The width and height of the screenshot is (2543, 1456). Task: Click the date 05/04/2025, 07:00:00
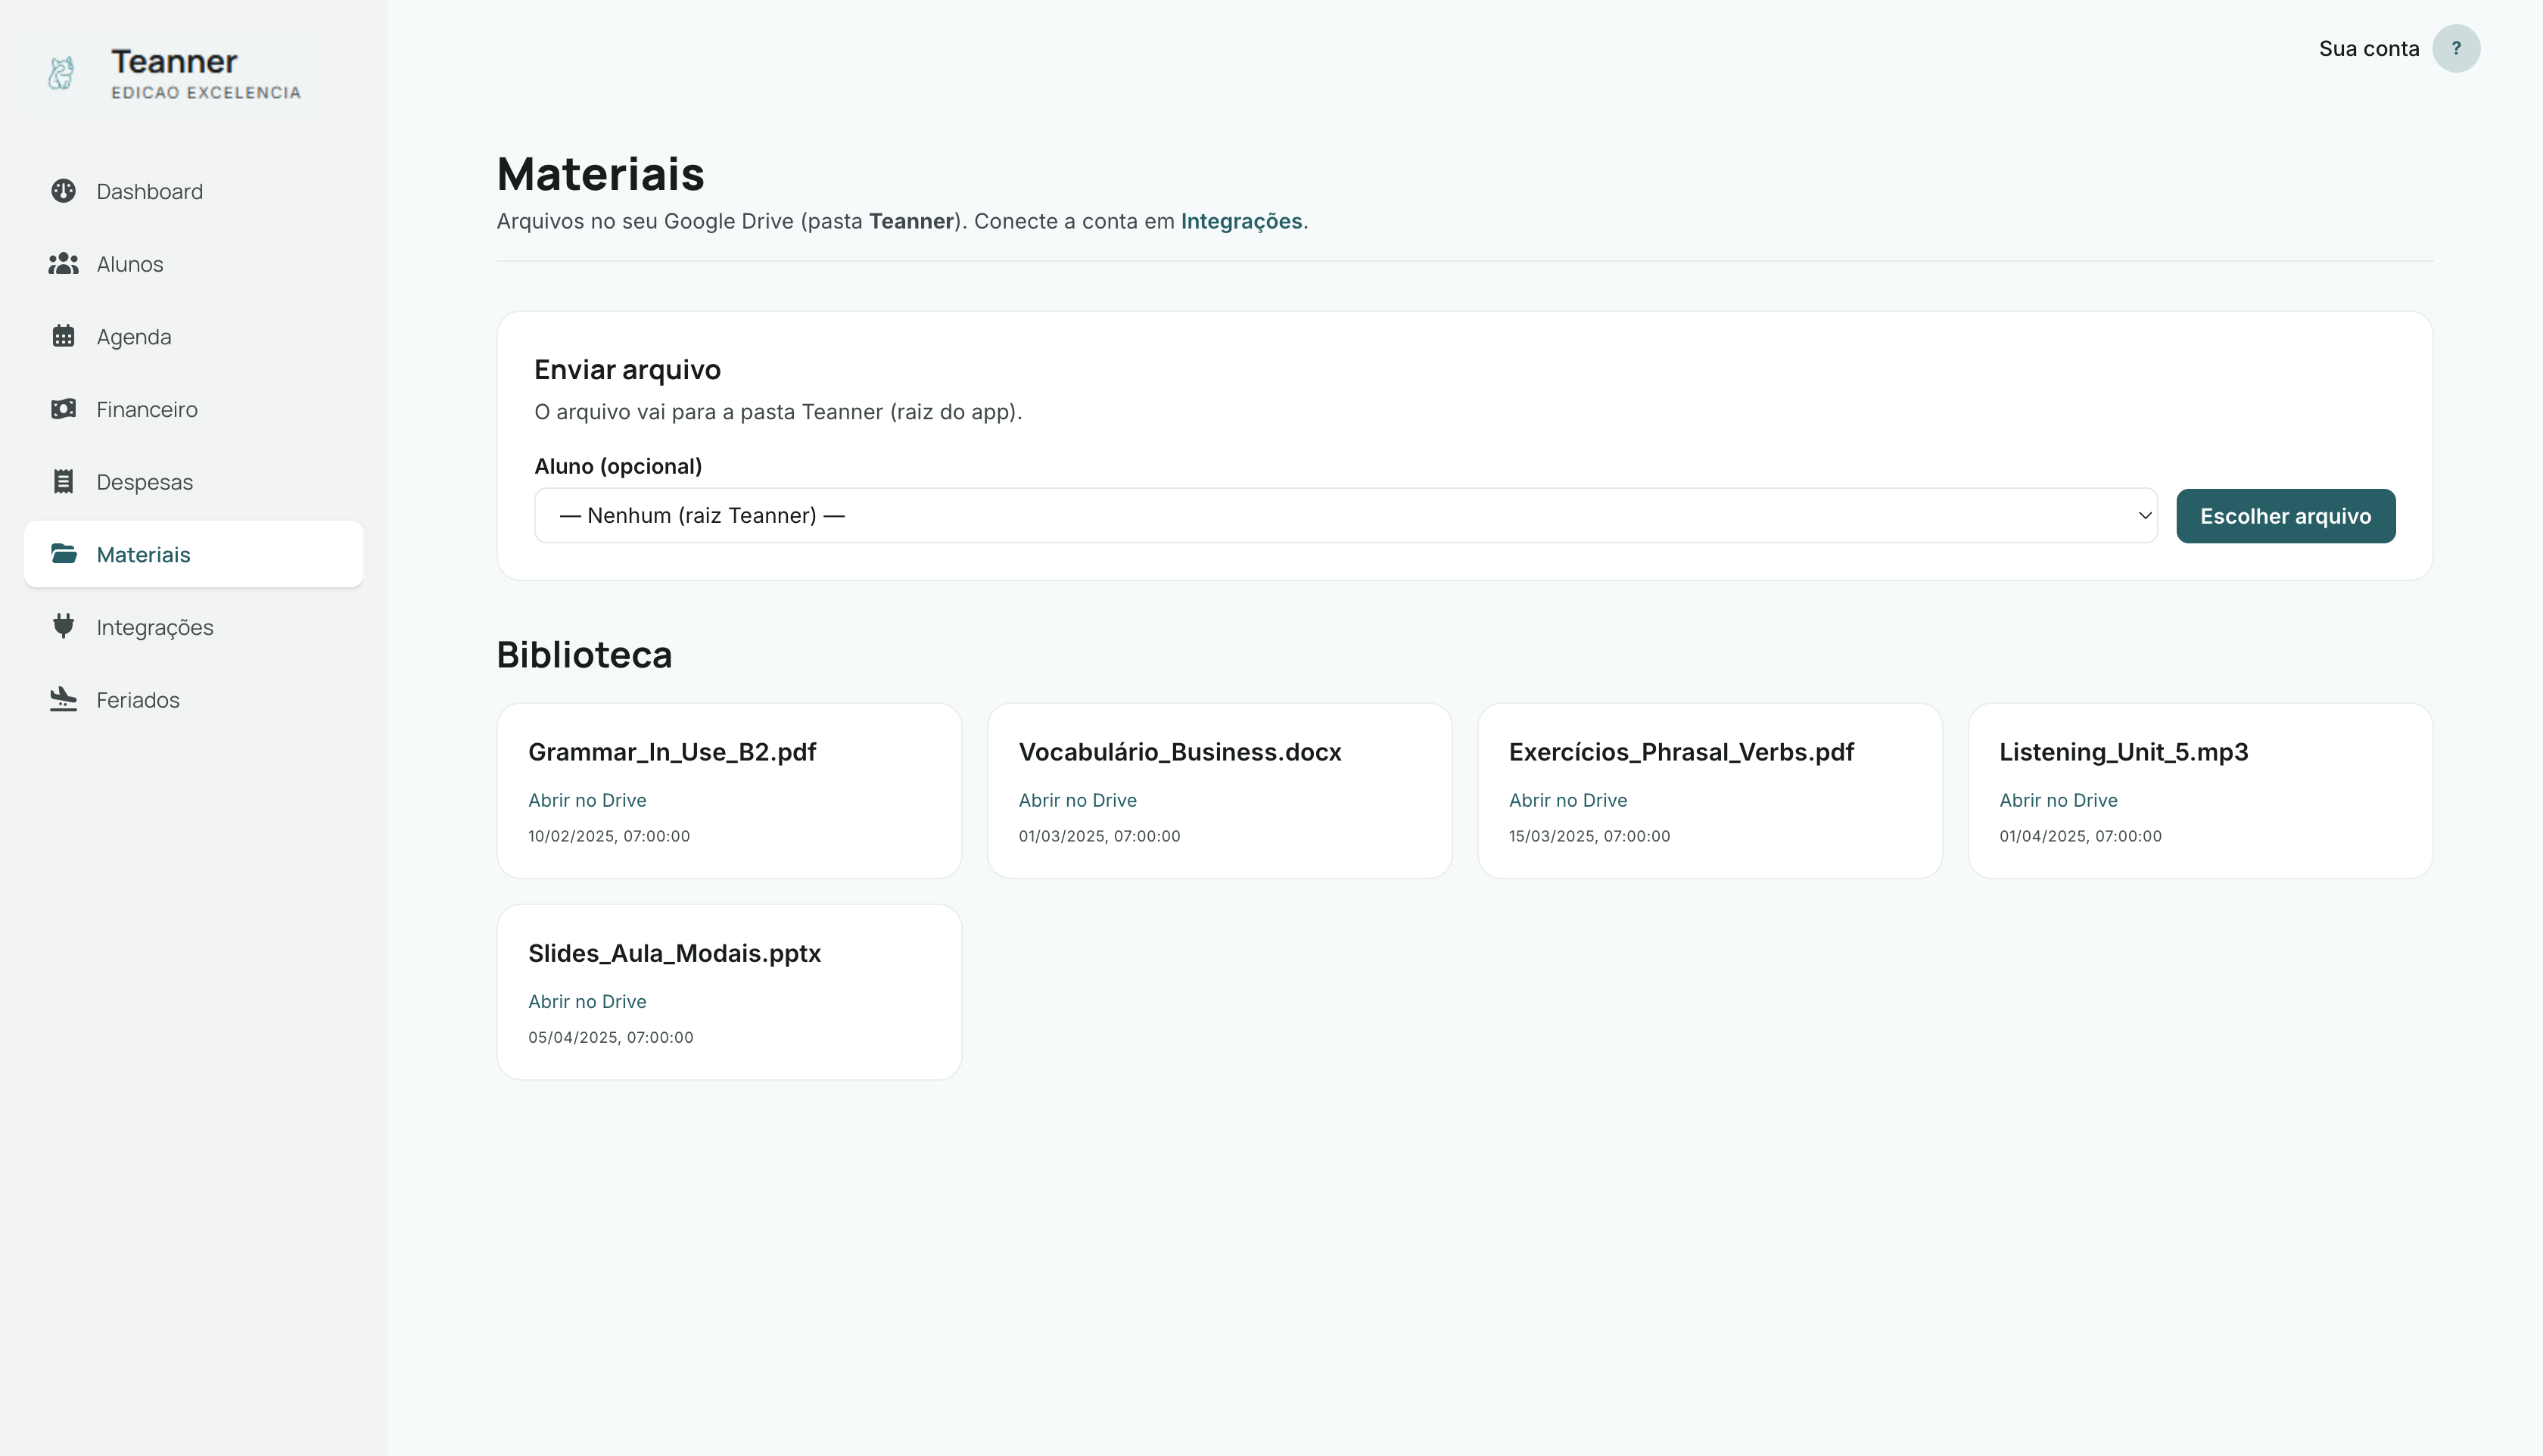[610, 1037]
